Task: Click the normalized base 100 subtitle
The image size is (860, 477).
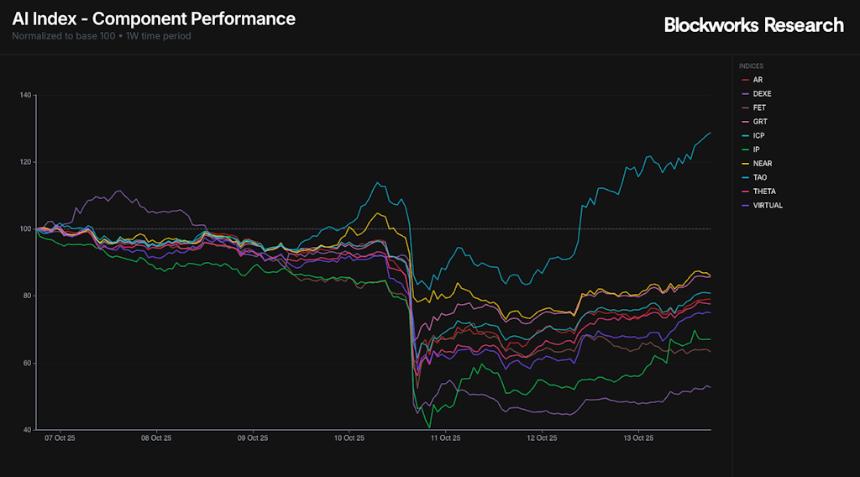Action: point(101,37)
